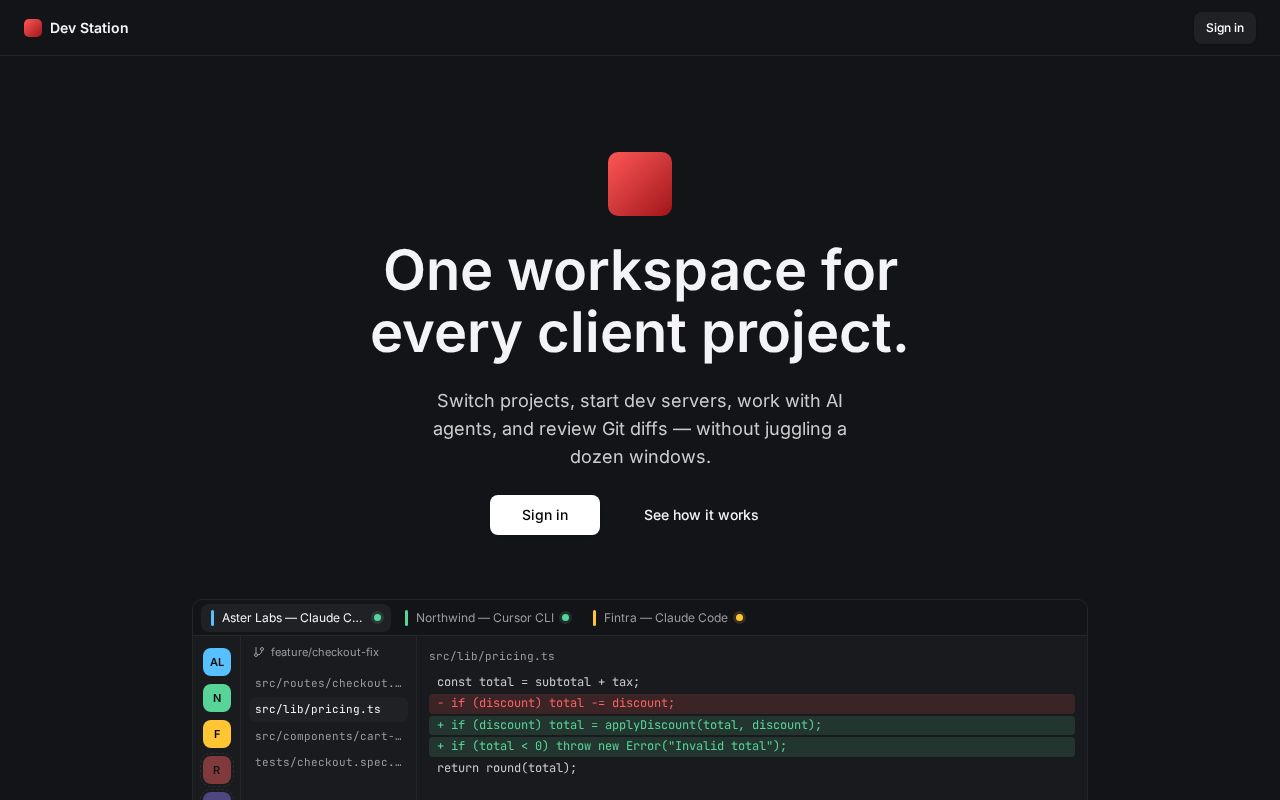1280x800 pixels.
Task: Click the yellow status dot on Fintra tab
Action: (x=740, y=618)
